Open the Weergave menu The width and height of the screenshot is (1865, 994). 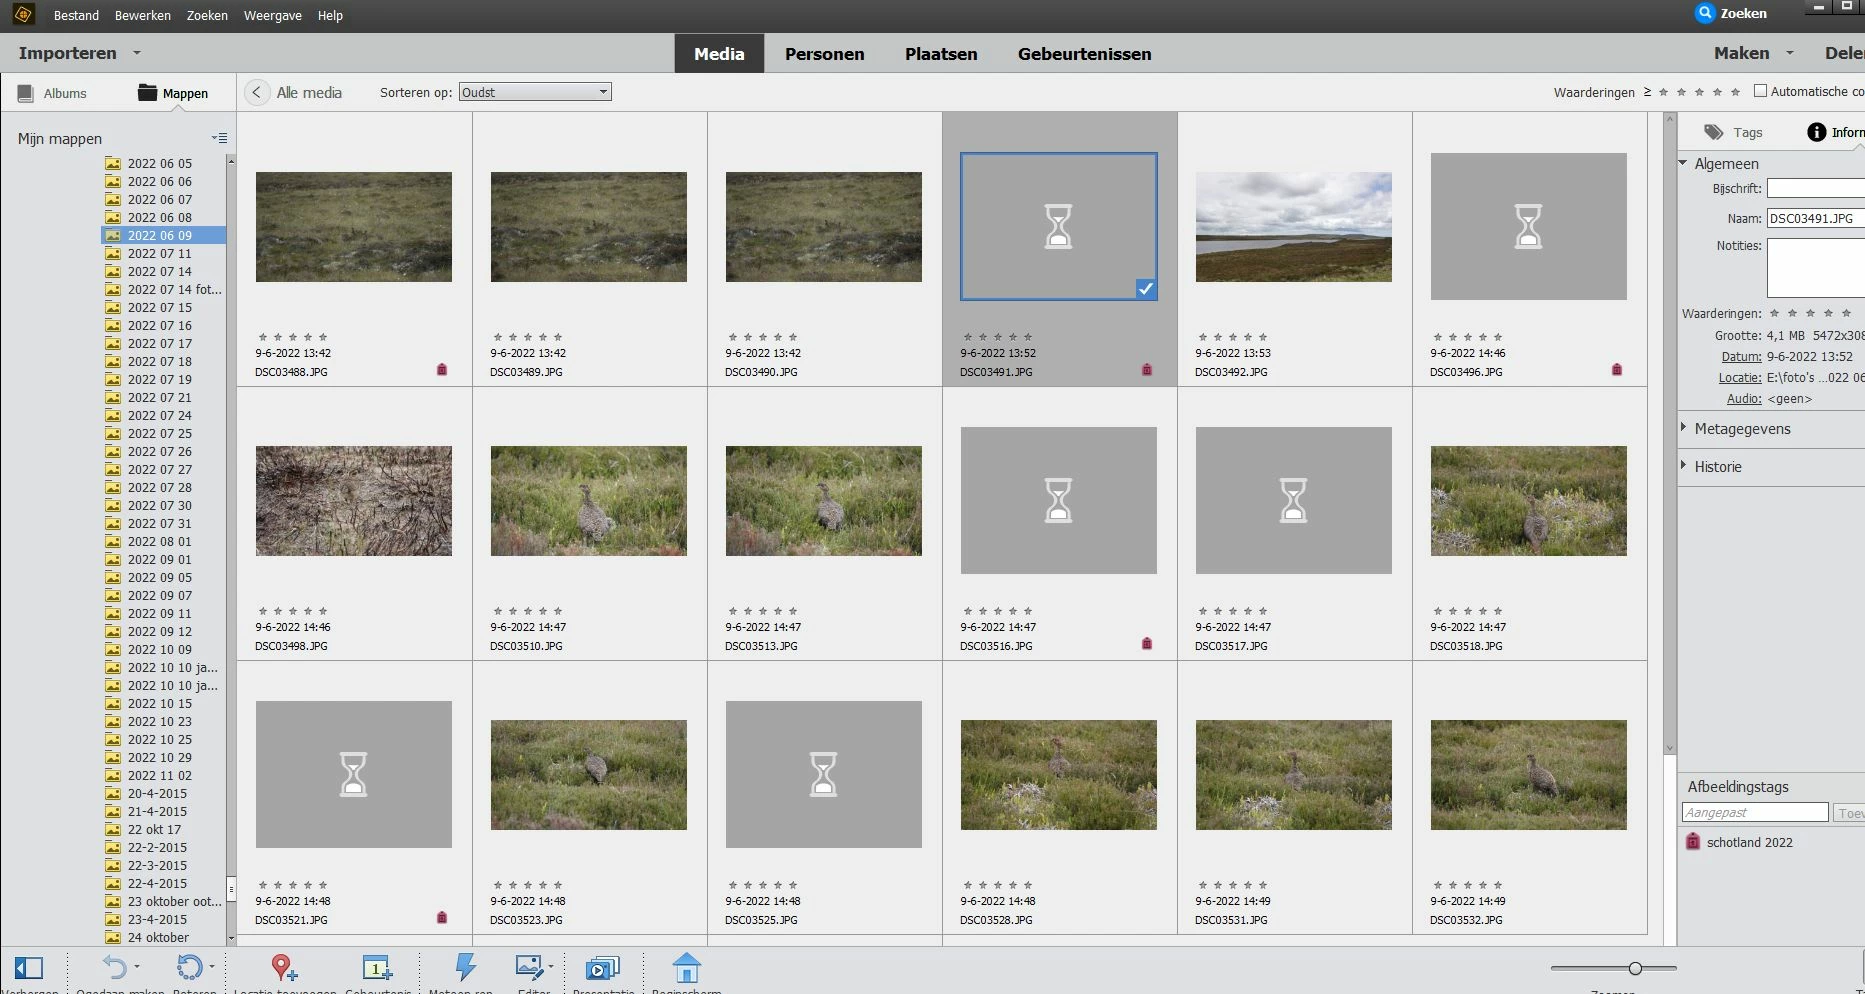pyautogui.click(x=273, y=15)
